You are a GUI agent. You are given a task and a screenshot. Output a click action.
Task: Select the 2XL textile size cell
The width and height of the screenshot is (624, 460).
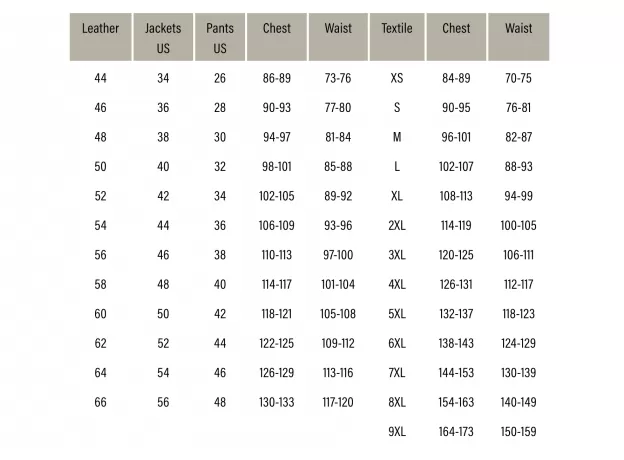[x=397, y=226]
